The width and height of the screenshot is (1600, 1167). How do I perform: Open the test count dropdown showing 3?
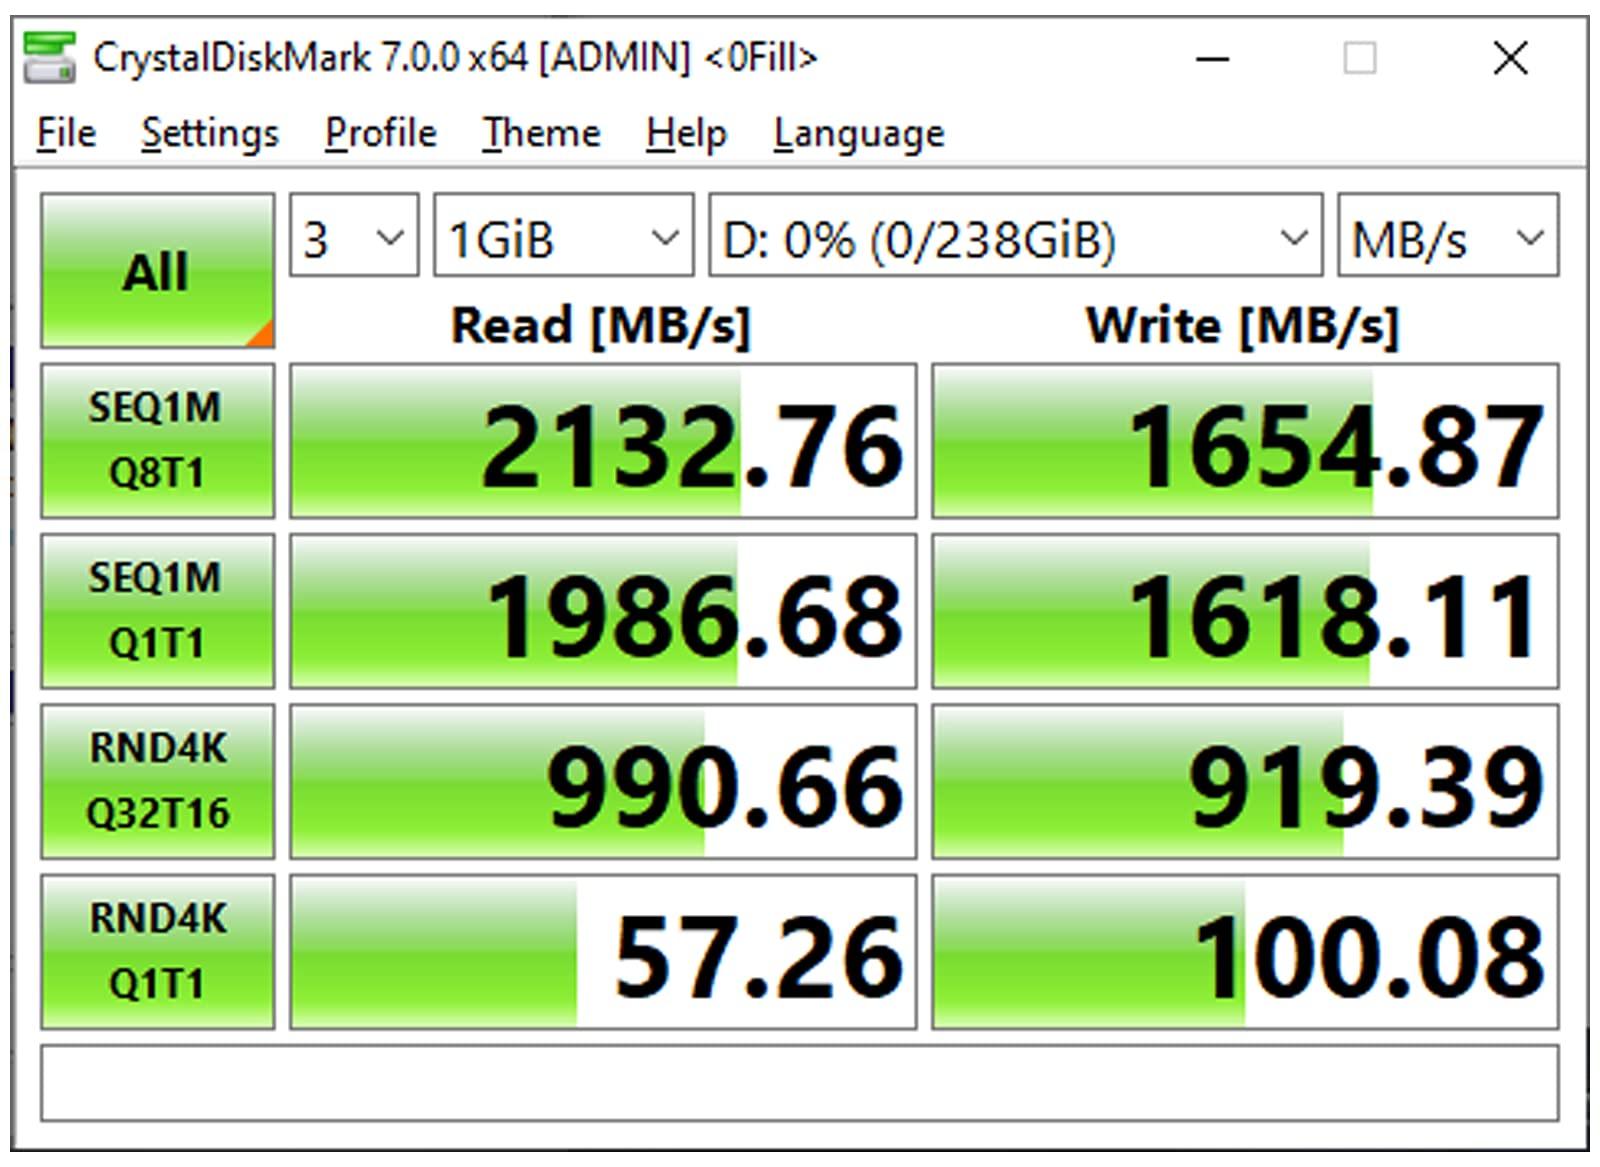pyautogui.click(x=354, y=237)
